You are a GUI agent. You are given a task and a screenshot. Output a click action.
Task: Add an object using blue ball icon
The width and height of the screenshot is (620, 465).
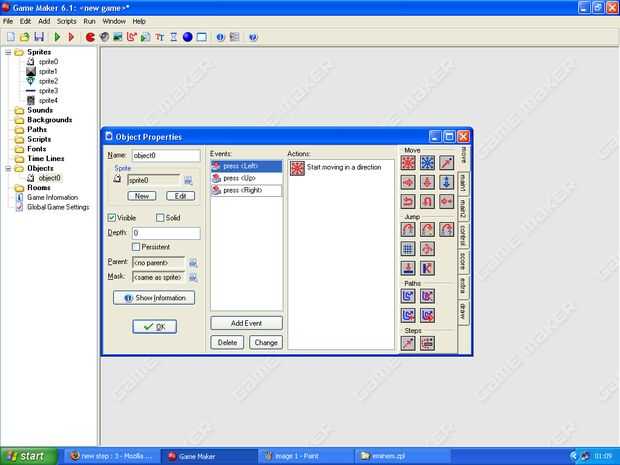coord(188,37)
